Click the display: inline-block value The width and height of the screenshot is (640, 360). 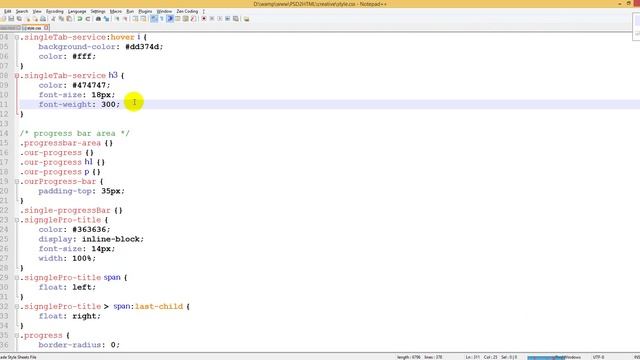(x=111, y=239)
